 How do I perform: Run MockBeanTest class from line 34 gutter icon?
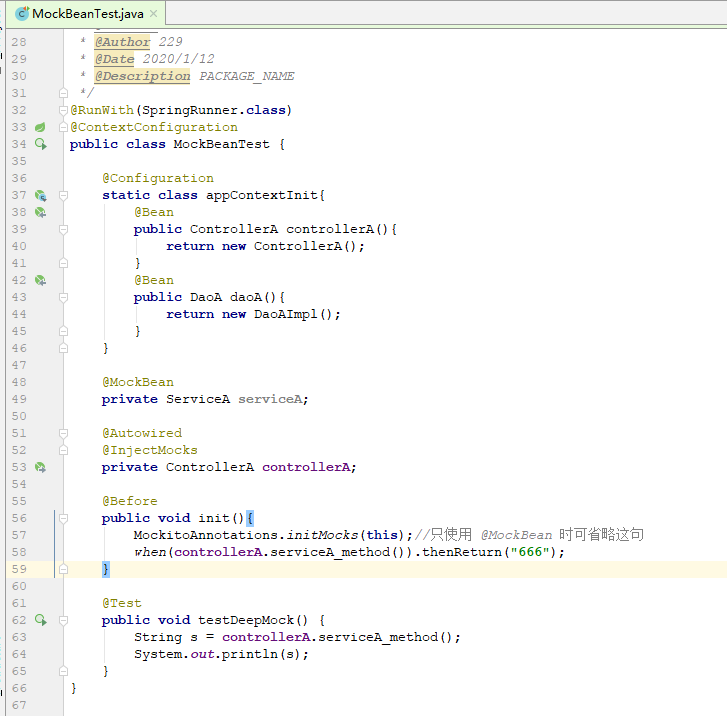click(41, 144)
